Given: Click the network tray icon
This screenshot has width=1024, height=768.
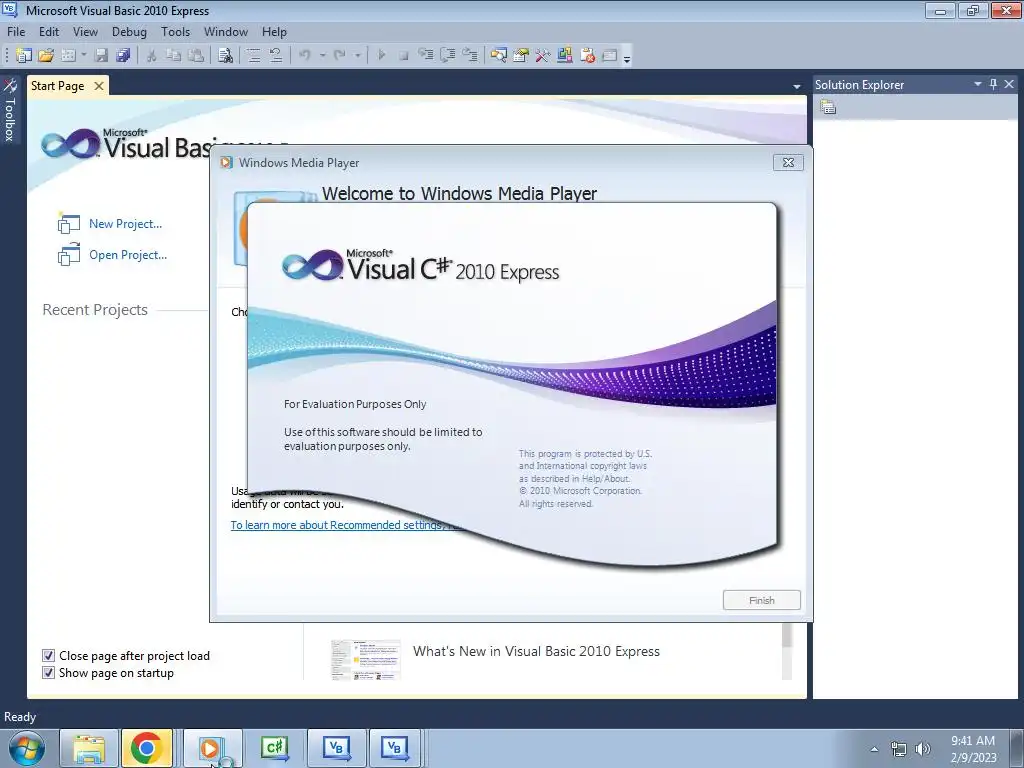Looking at the screenshot, I should pyautogui.click(x=899, y=749).
